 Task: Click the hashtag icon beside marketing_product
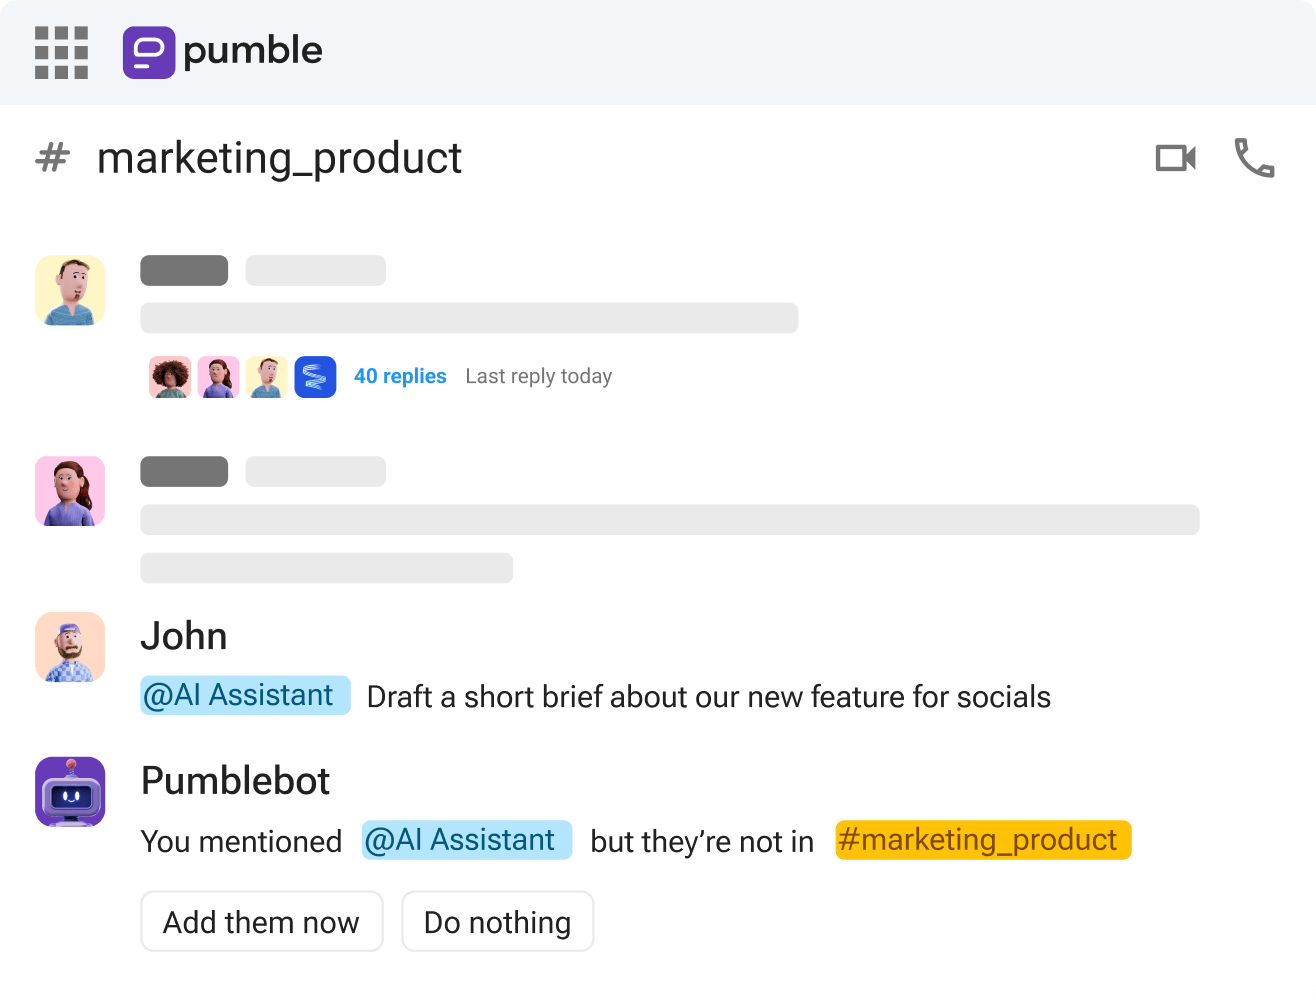[52, 158]
